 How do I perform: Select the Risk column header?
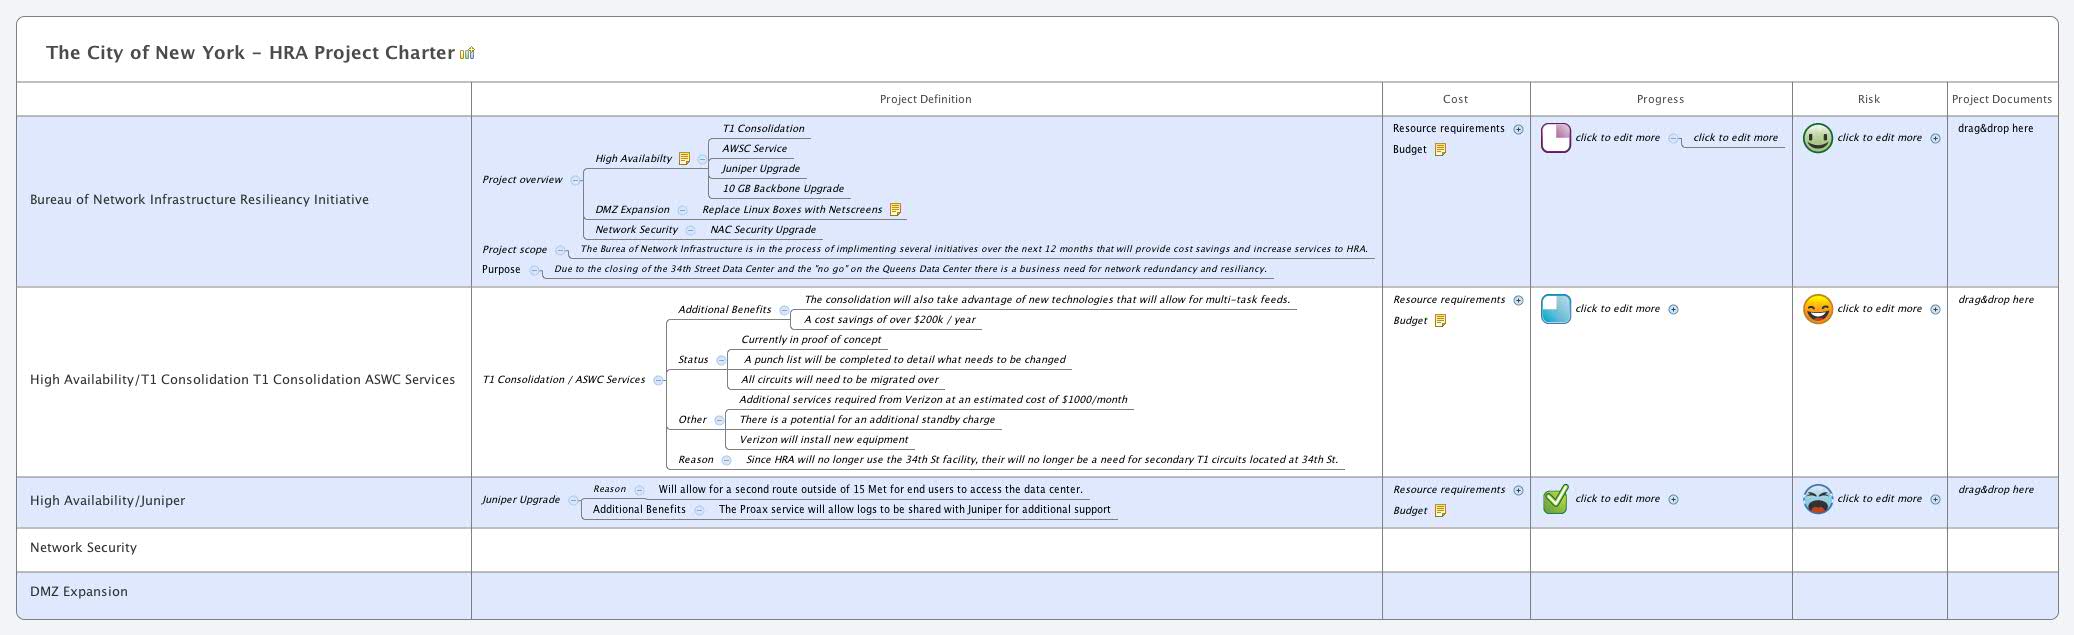(x=1869, y=99)
